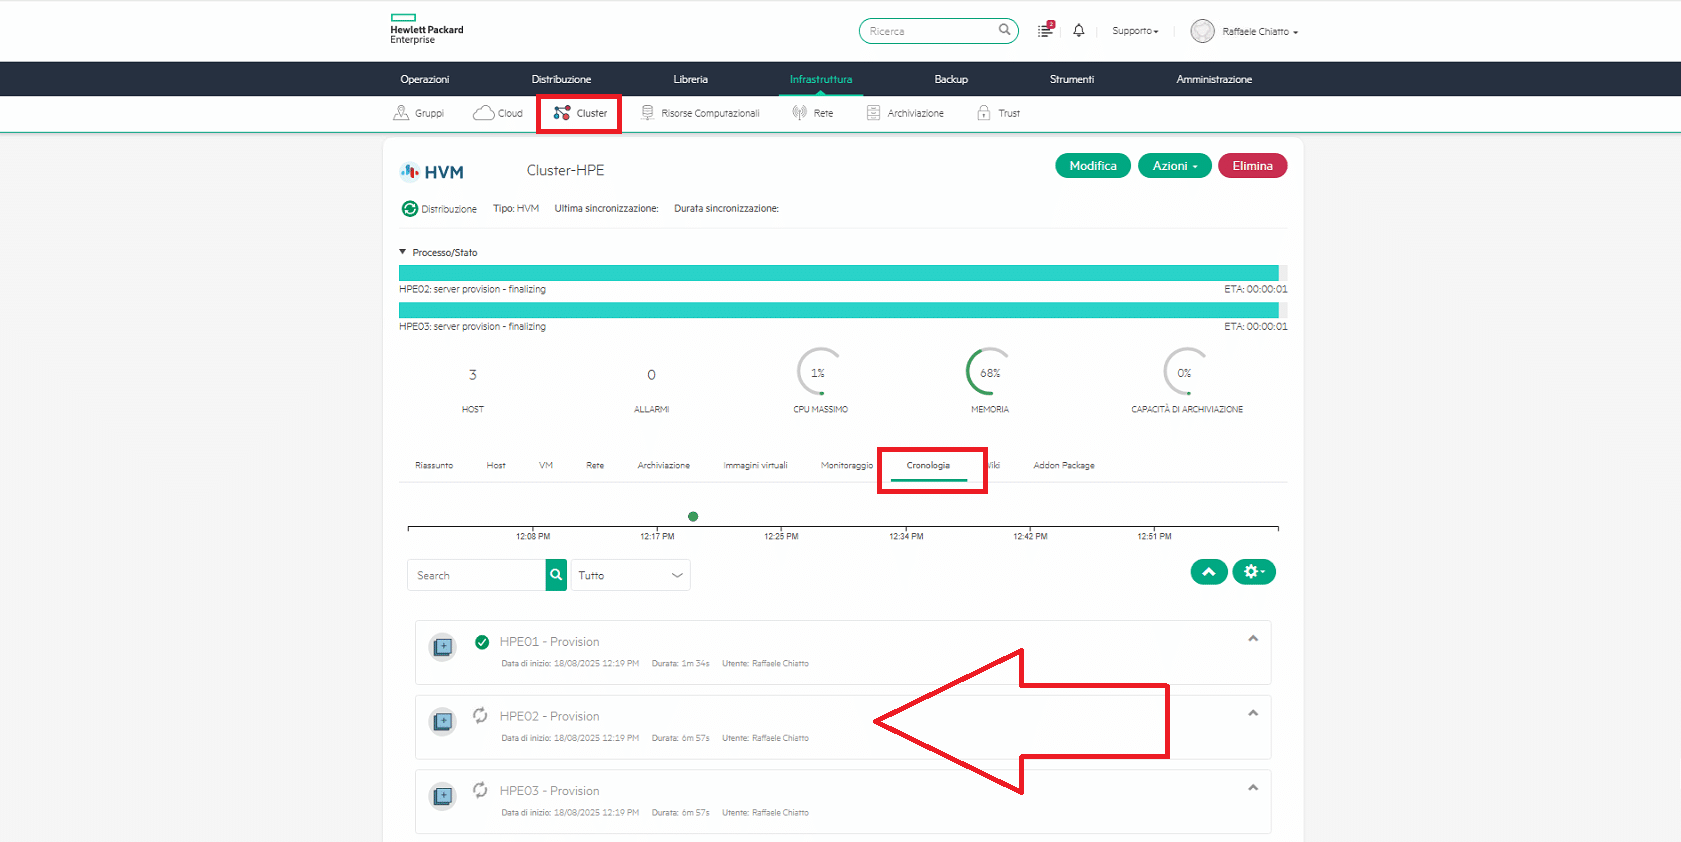
Task: Click the HVM logo icon
Action: pos(432,172)
